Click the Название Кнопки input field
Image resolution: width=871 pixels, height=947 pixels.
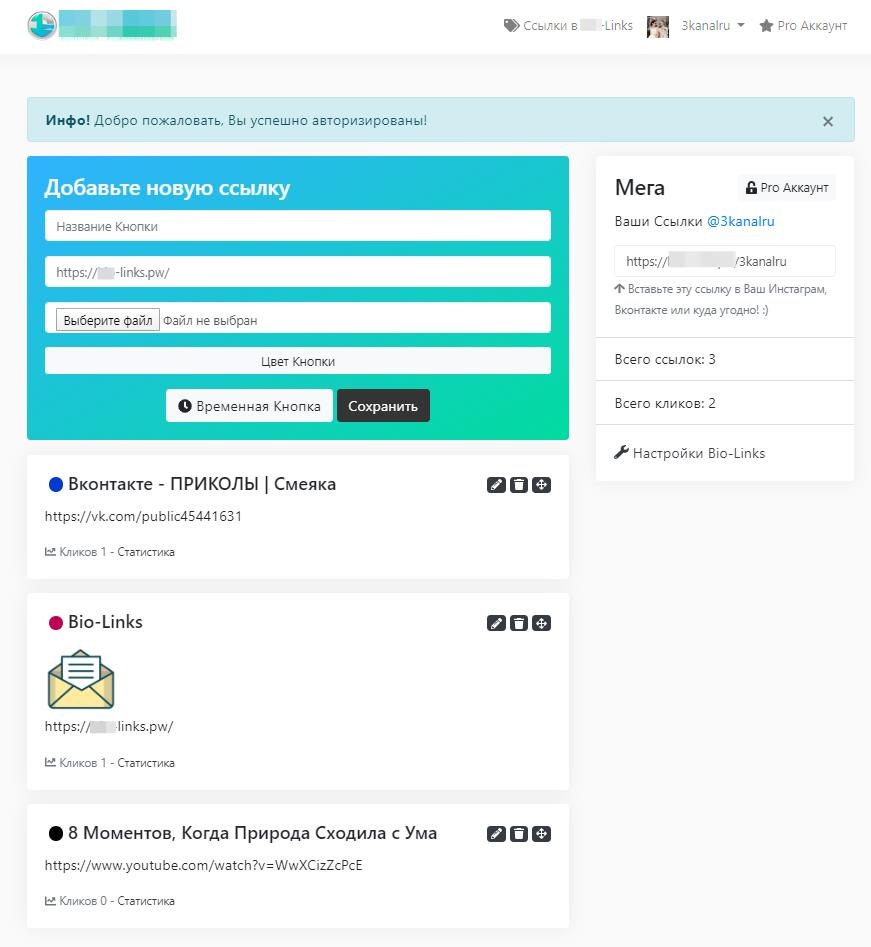298,226
